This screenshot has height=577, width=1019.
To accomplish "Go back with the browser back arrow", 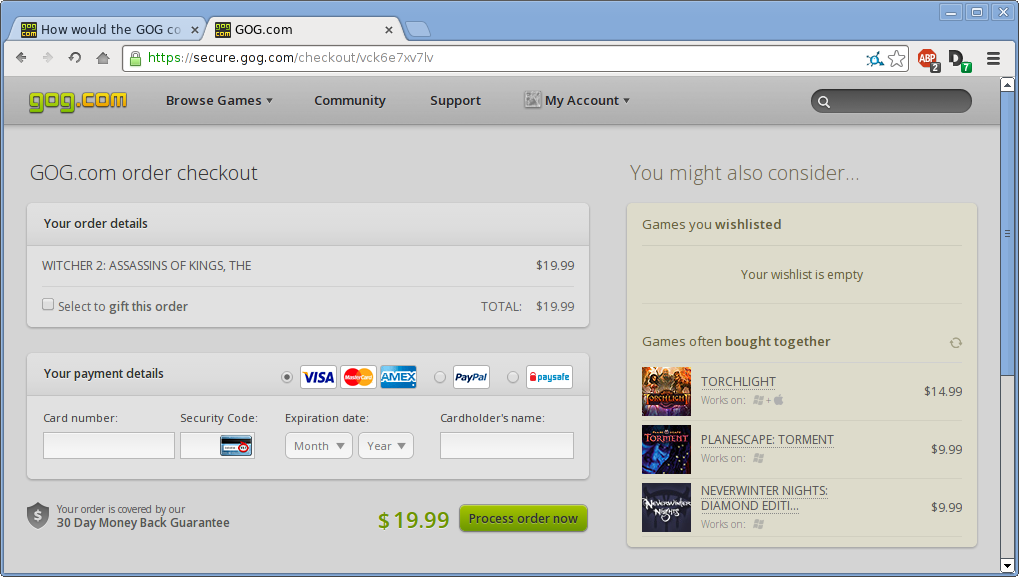I will click(21, 58).
